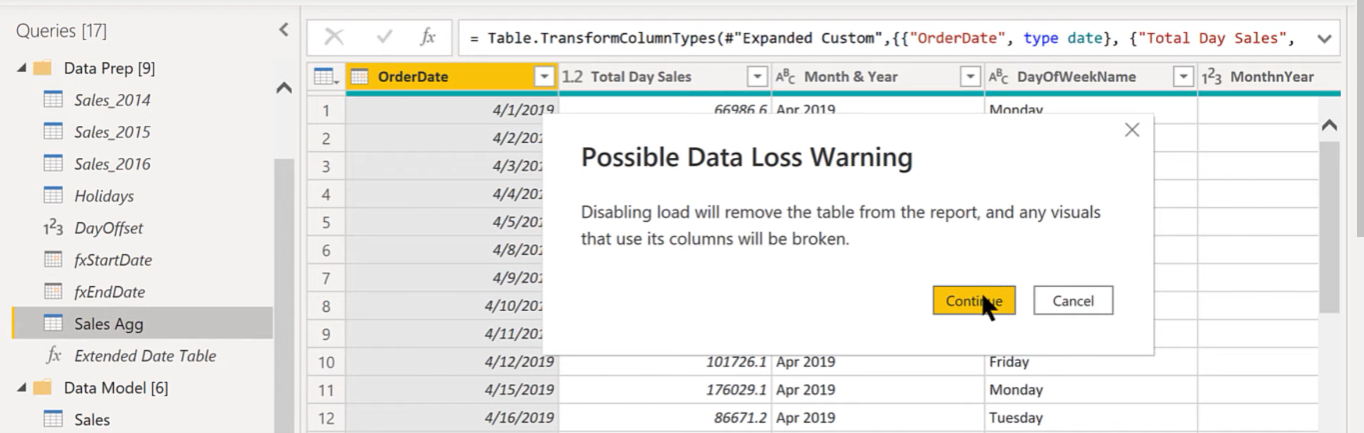Collapse the Data Prep folder

pos(22,69)
